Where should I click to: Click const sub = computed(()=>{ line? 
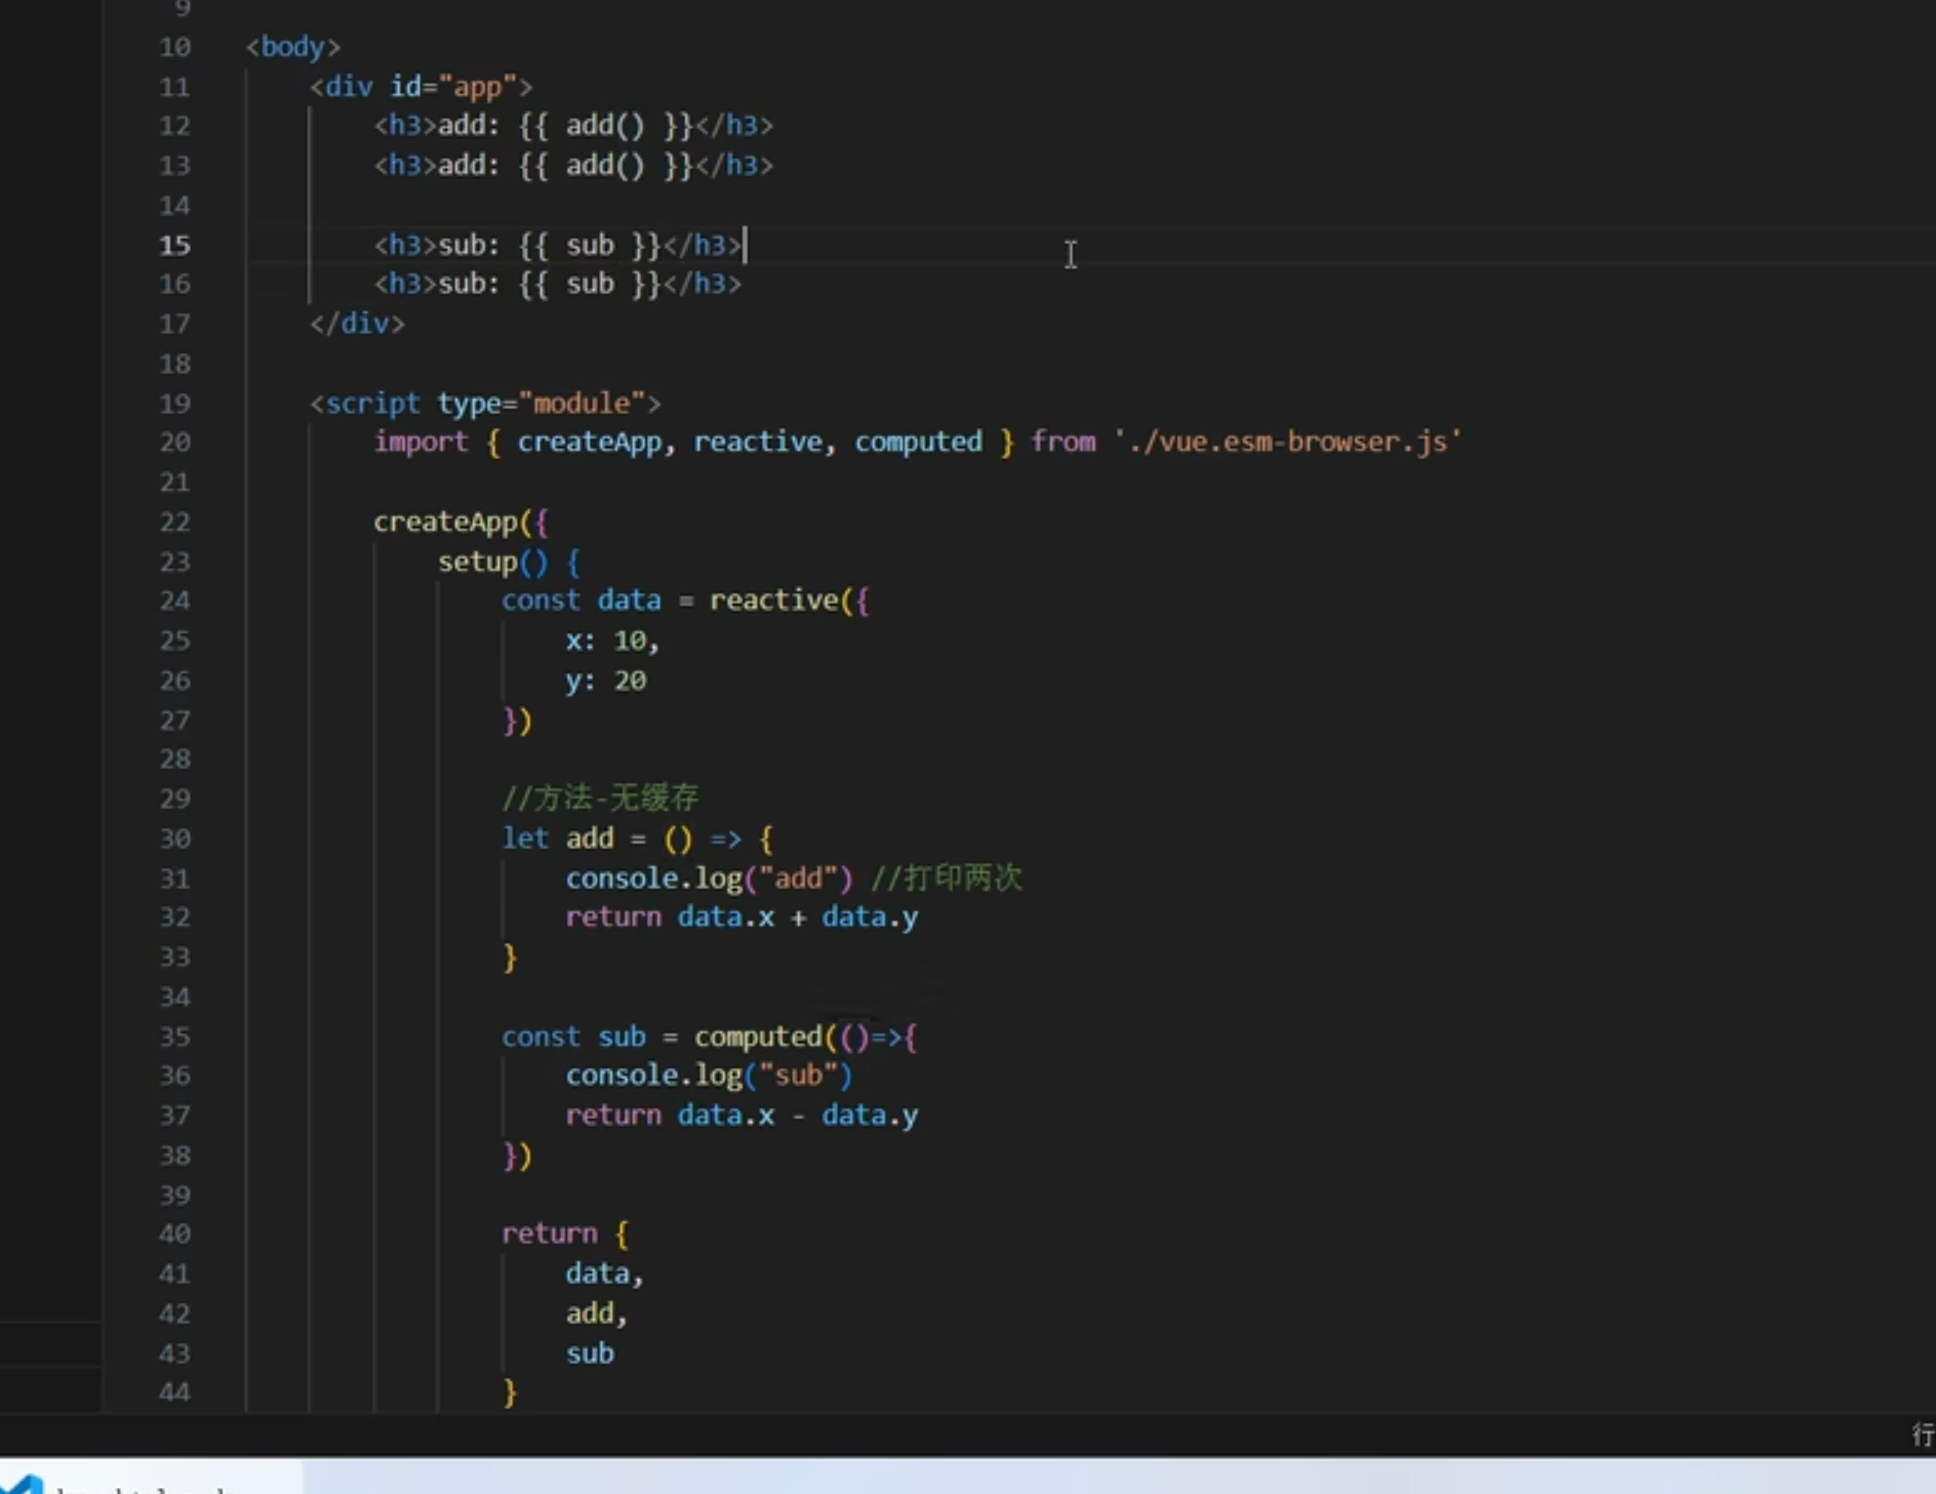coord(709,1037)
